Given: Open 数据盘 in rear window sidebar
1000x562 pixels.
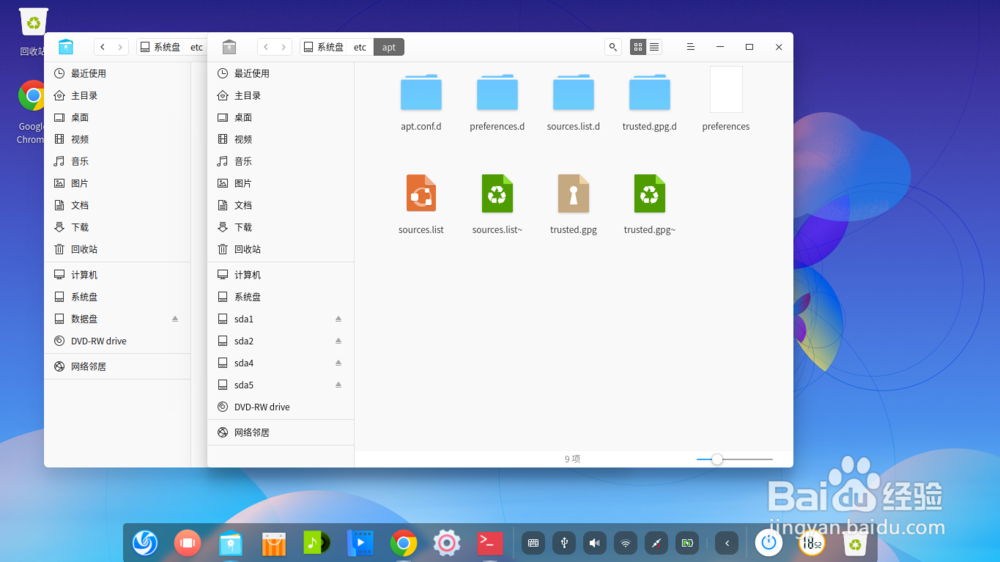Looking at the screenshot, I should pos(117,319).
